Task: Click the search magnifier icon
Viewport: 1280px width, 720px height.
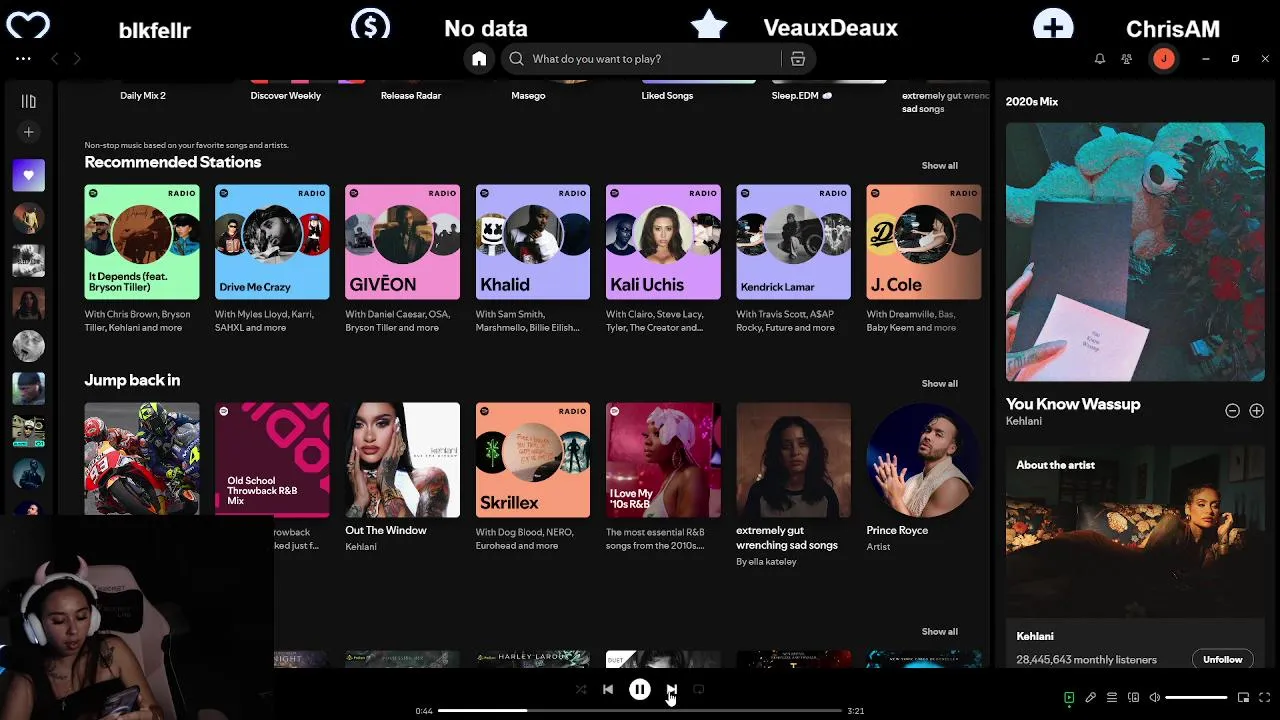Action: click(x=516, y=59)
